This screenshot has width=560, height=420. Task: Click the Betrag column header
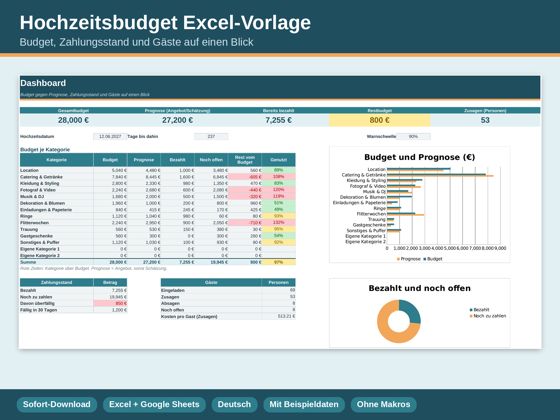click(x=110, y=282)
